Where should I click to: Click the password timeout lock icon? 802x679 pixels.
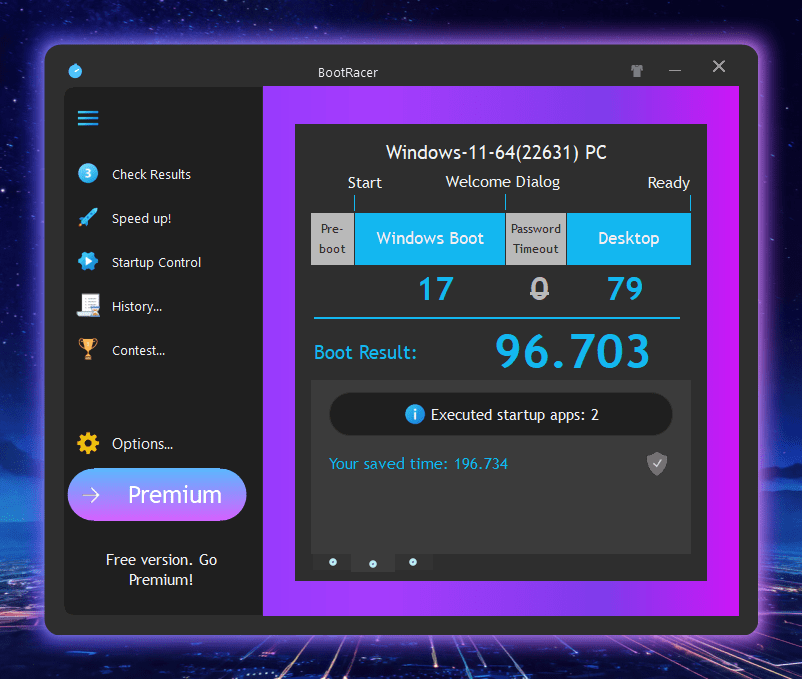click(539, 288)
